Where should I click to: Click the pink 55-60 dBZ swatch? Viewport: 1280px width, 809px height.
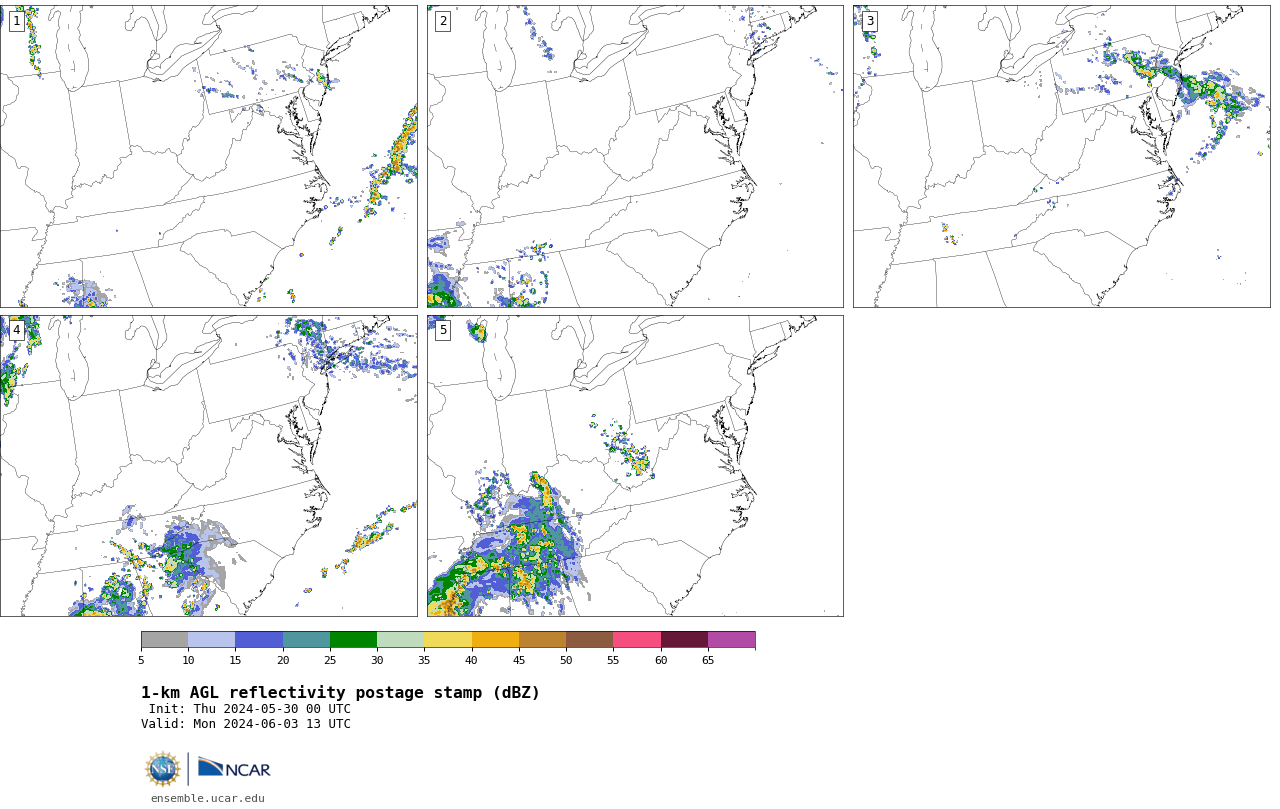[x=637, y=640]
